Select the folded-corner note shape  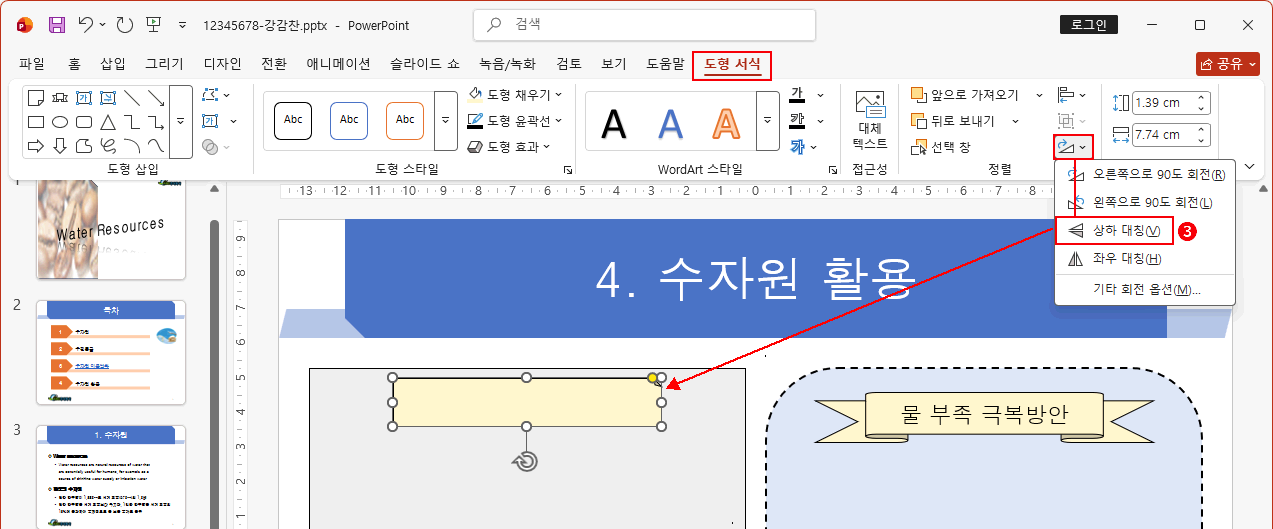click(x=36, y=97)
